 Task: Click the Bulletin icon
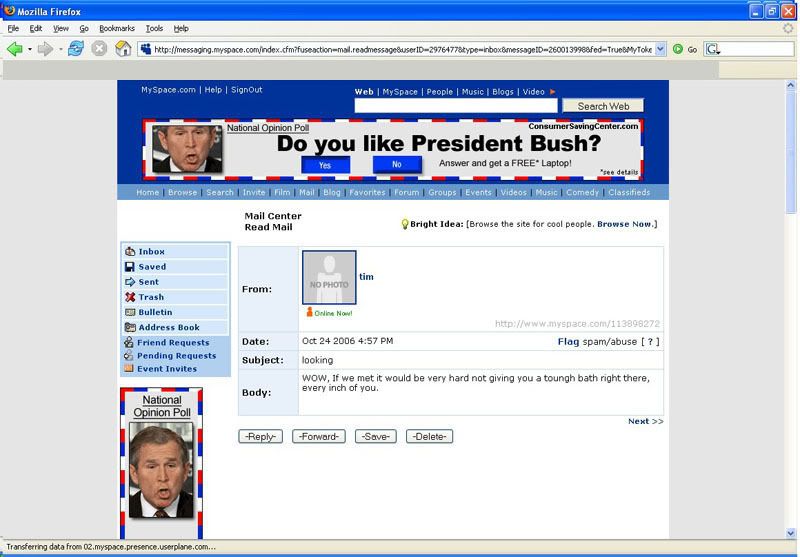coord(130,312)
